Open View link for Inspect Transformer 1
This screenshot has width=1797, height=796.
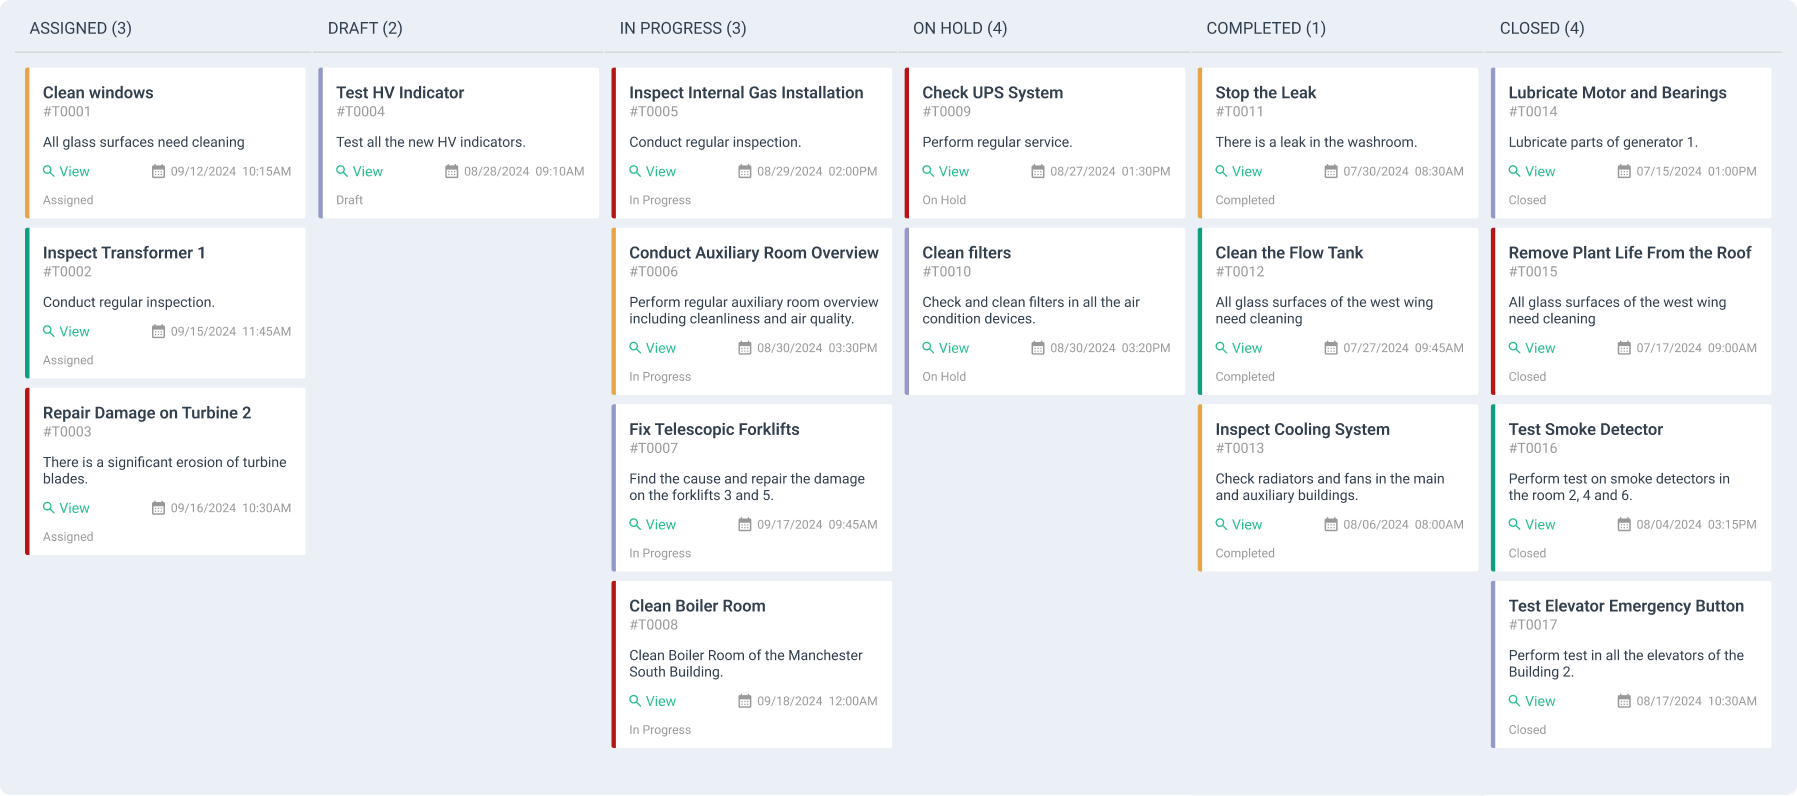(x=74, y=331)
